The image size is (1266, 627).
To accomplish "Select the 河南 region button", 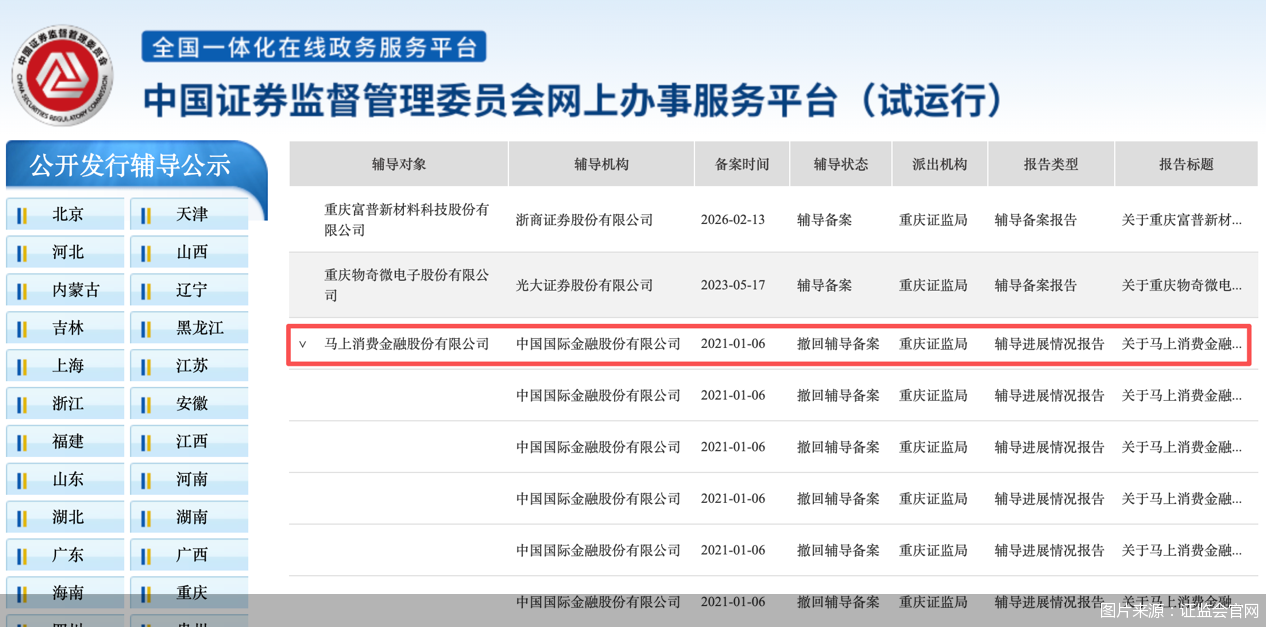I will [189, 479].
